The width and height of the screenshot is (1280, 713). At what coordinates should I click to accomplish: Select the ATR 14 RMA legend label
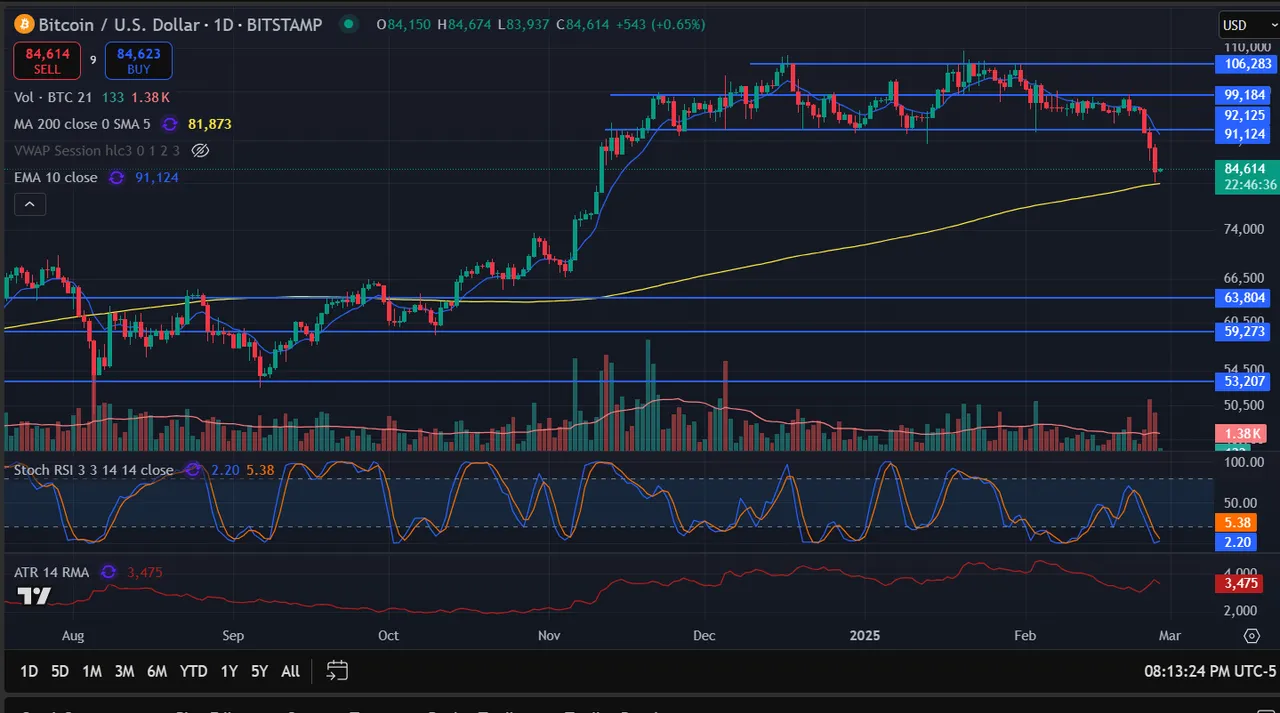pyautogui.click(x=52, y=572)
